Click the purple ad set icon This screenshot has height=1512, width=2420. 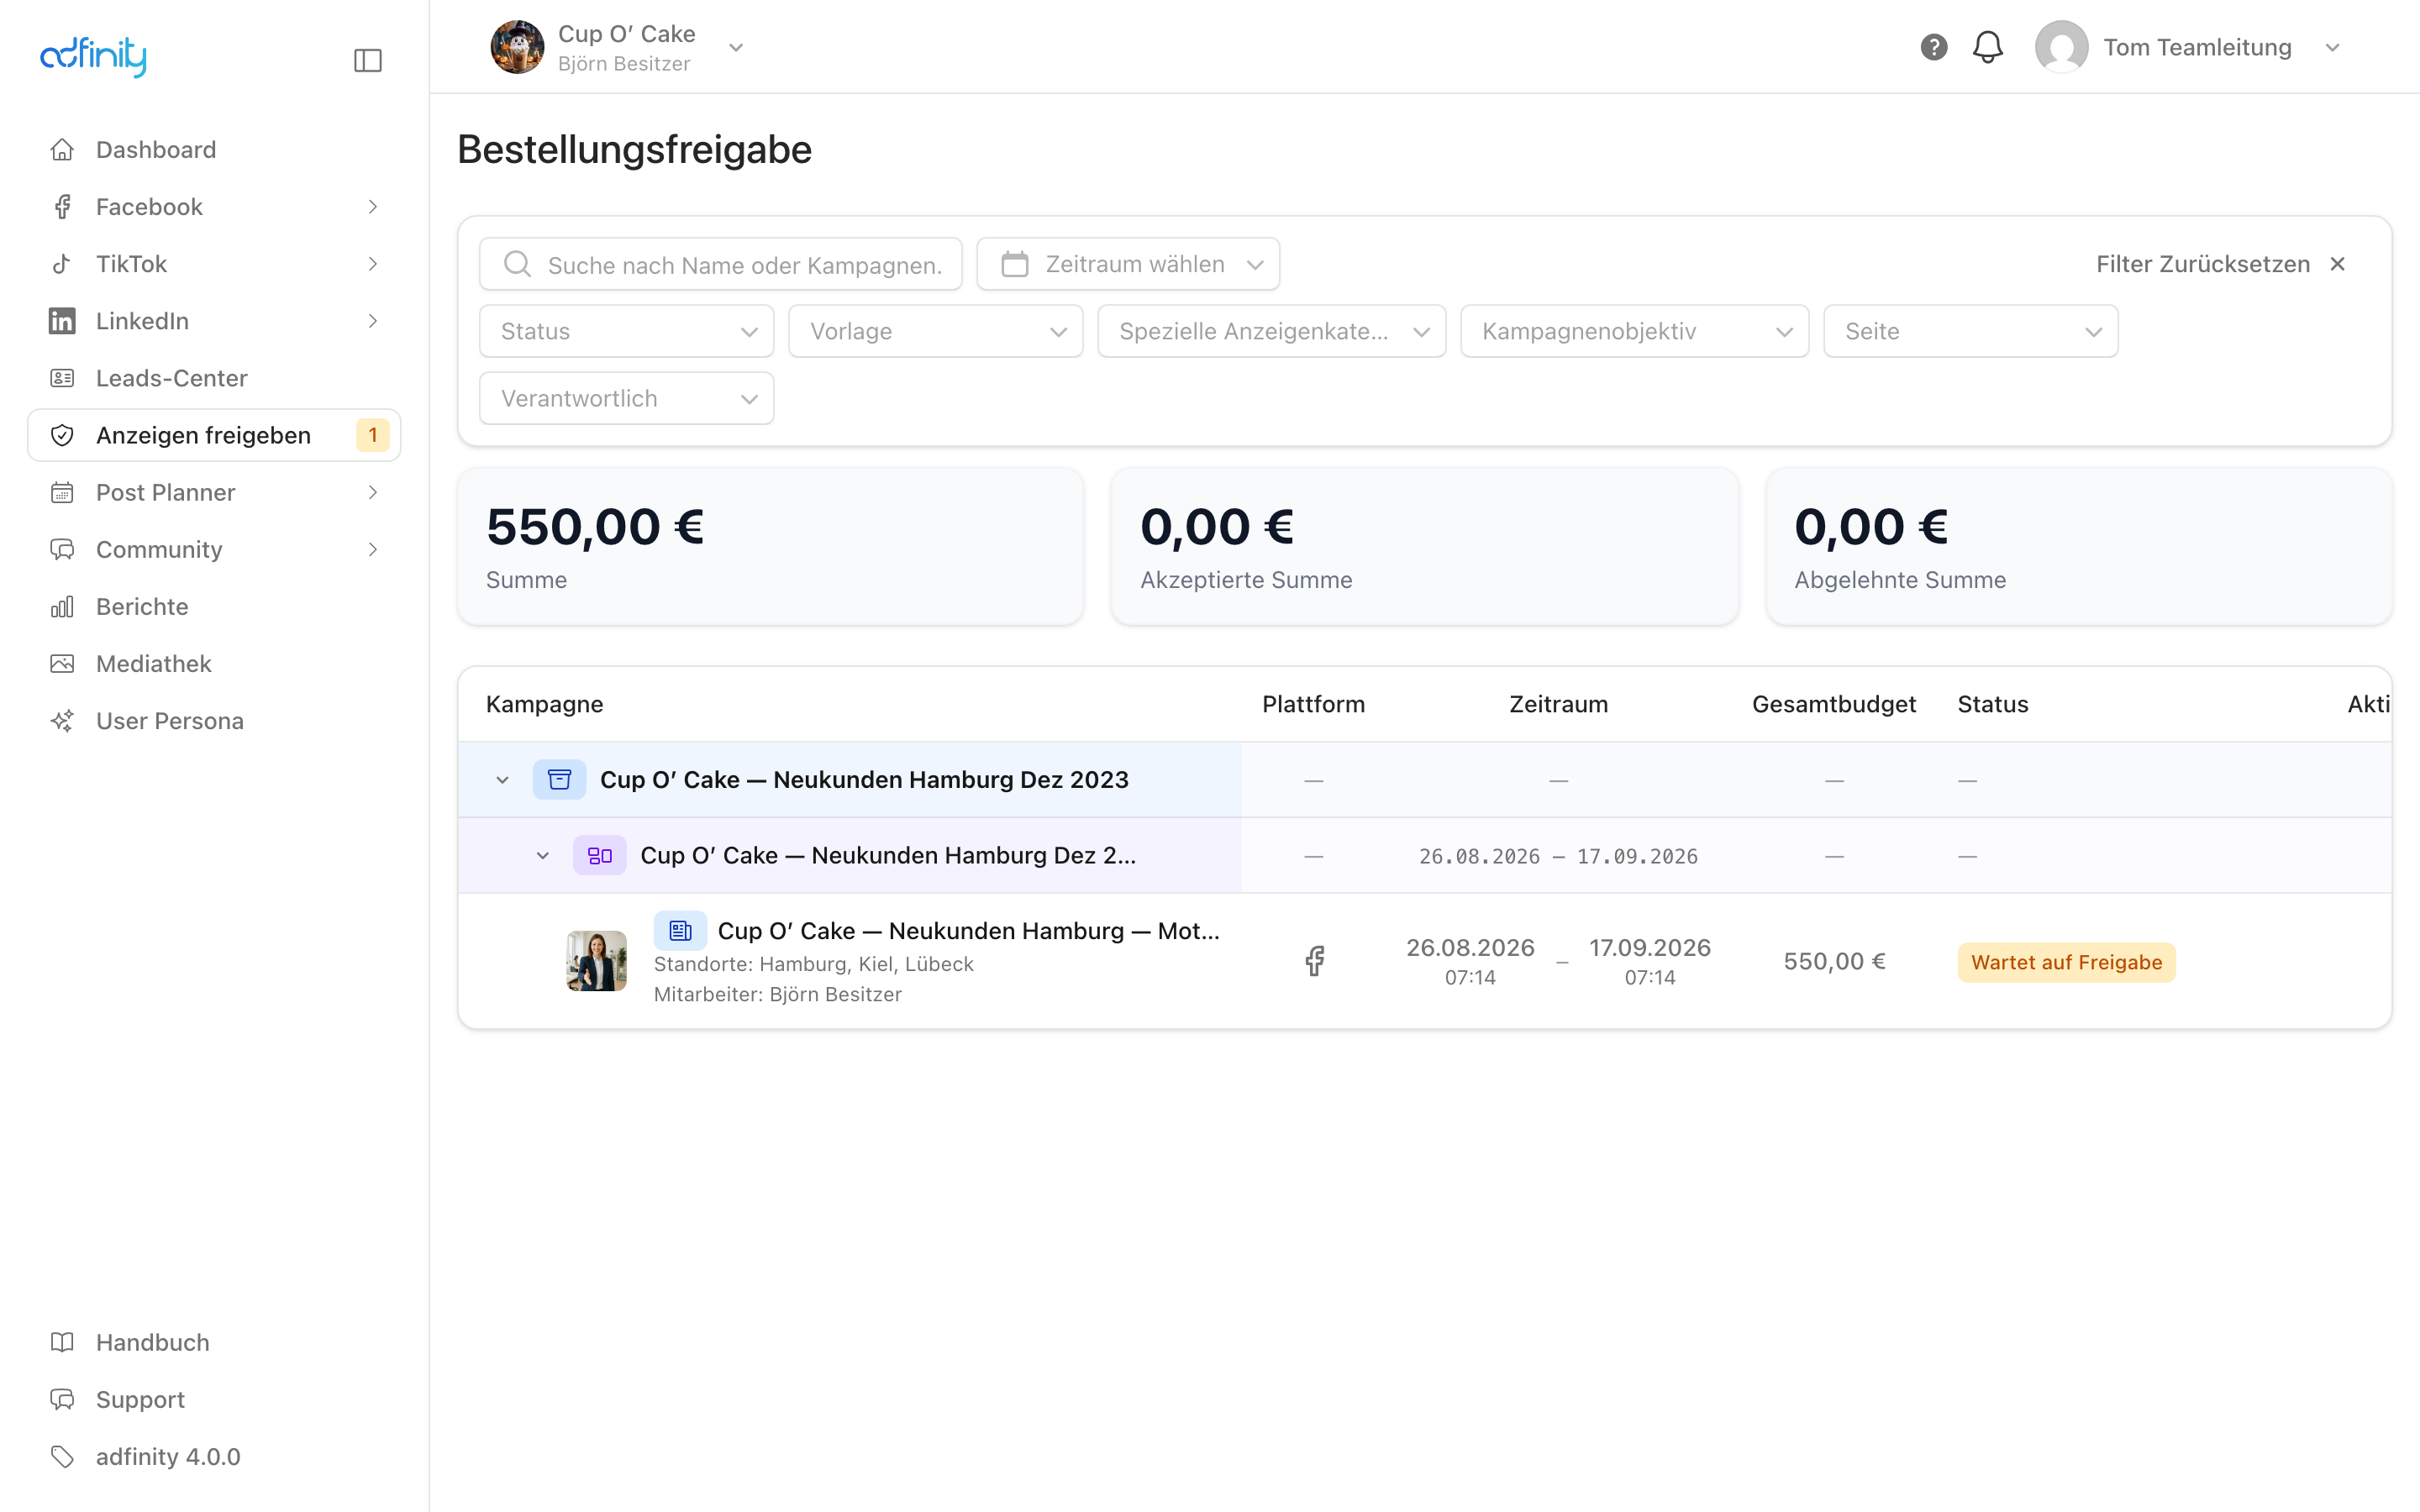pyautogui.click(x=599, y=855)
